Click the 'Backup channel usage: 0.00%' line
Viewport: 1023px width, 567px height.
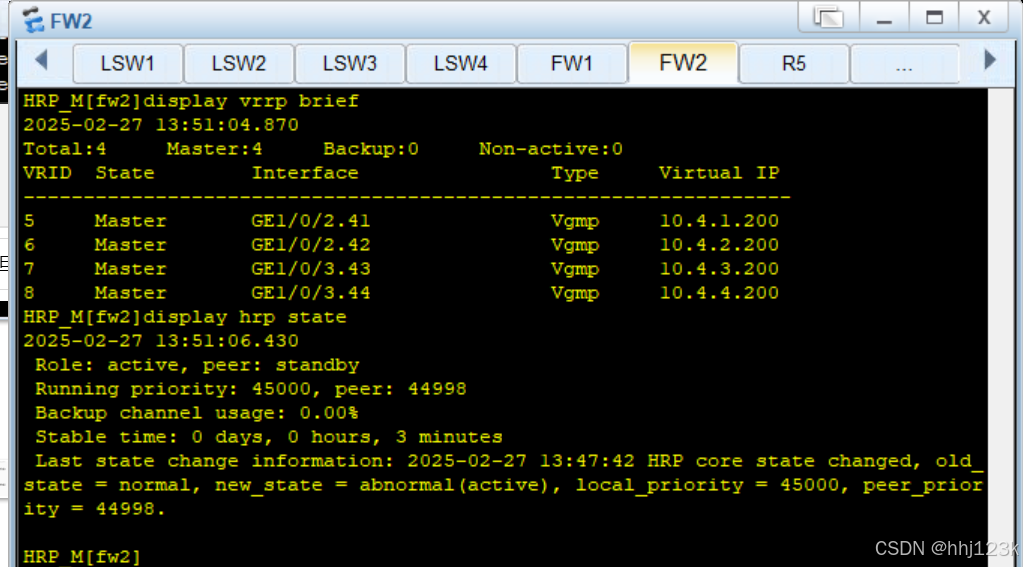pos(196,413)
